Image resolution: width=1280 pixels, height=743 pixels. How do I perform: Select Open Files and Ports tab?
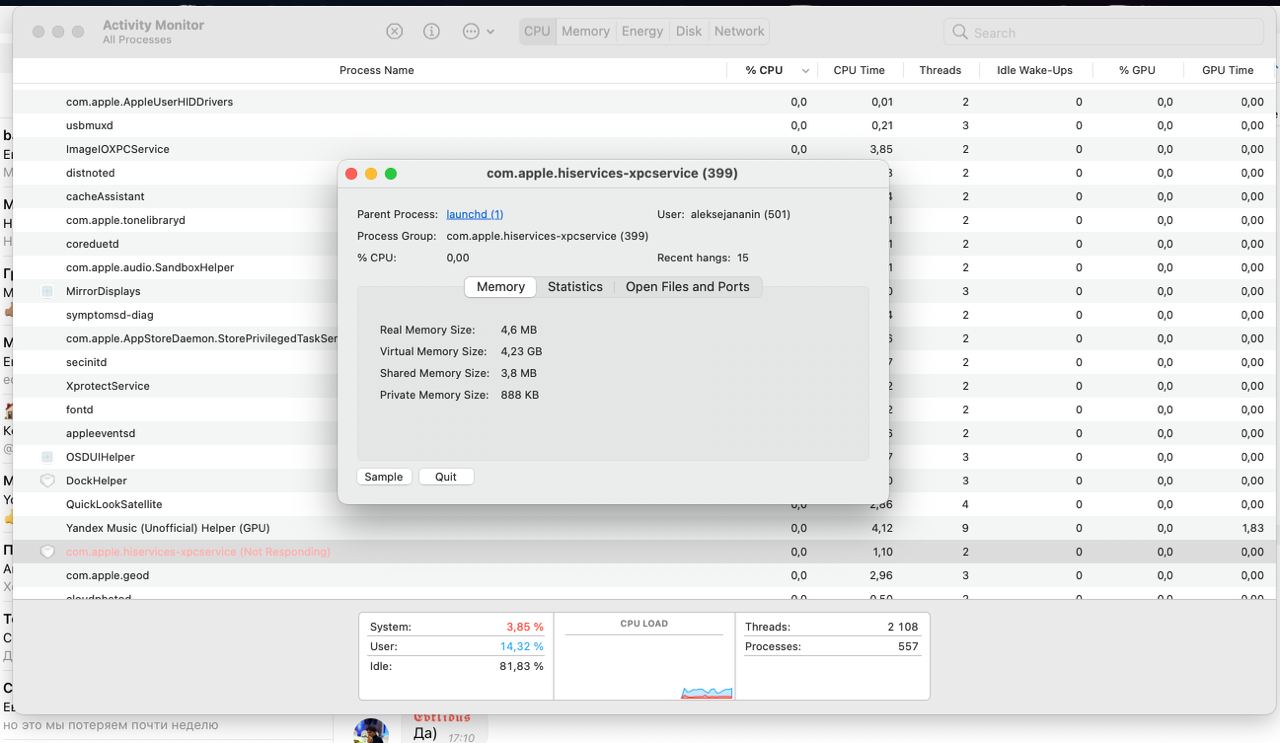[688, 286]
